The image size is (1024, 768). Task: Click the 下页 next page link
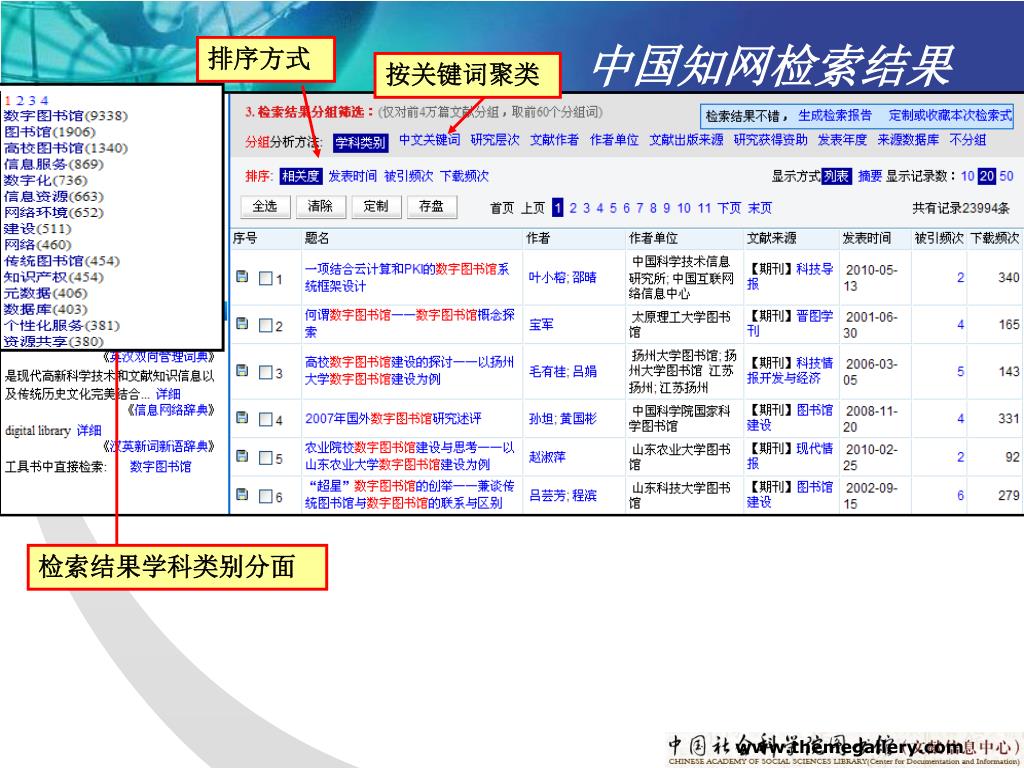(729, 208)
